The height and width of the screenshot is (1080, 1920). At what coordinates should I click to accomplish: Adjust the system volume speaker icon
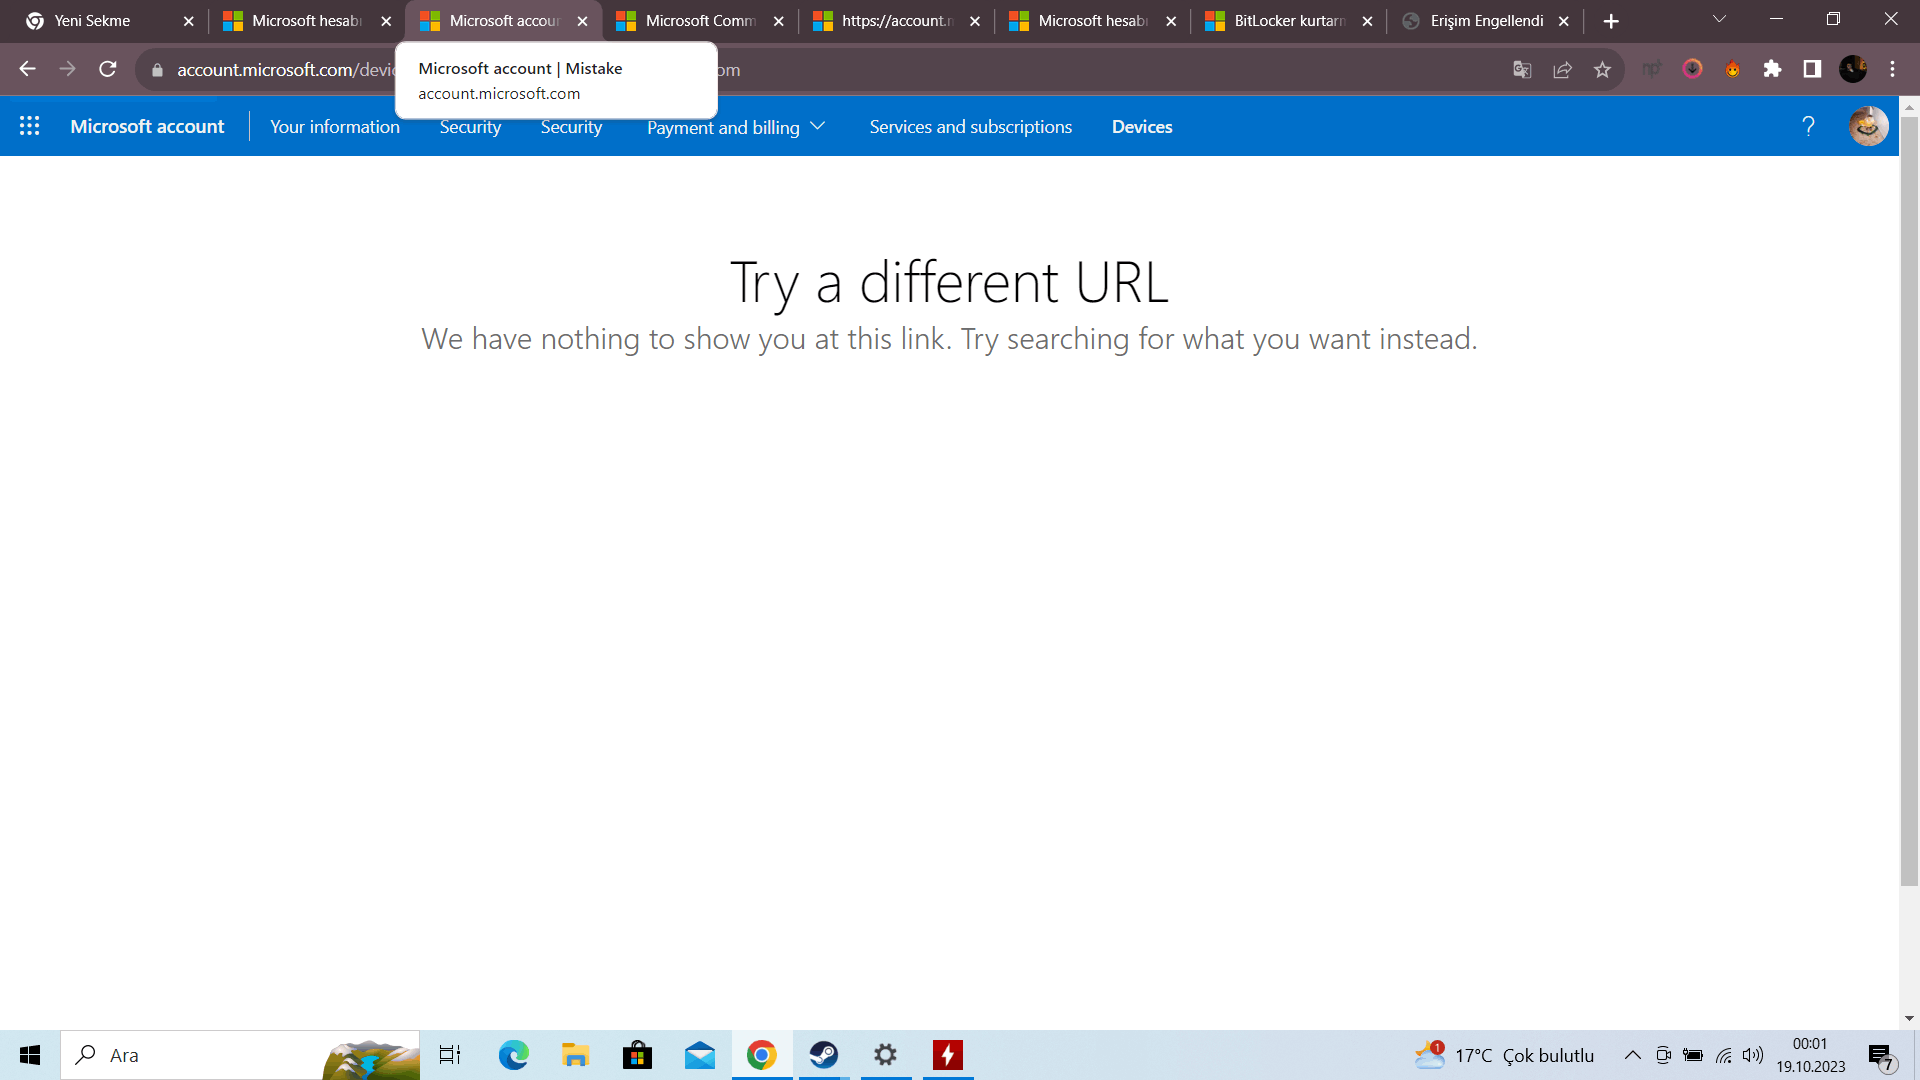coord(1753,1055)
